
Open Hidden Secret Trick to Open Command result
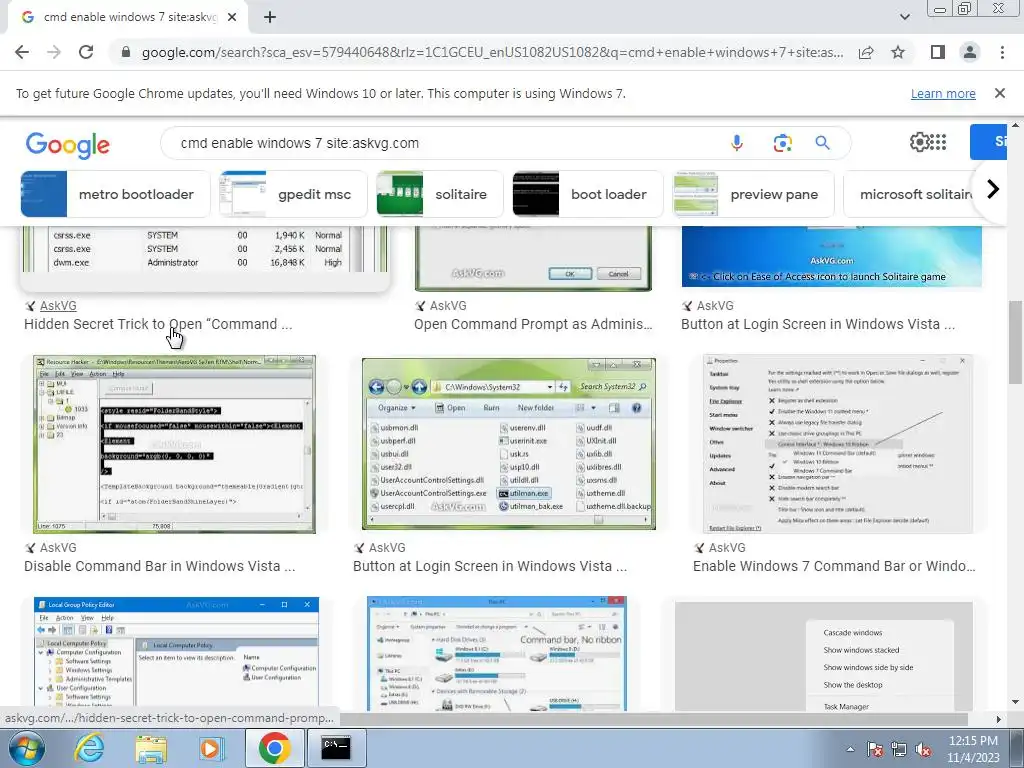pyautogui.click(x=158, y=324)
